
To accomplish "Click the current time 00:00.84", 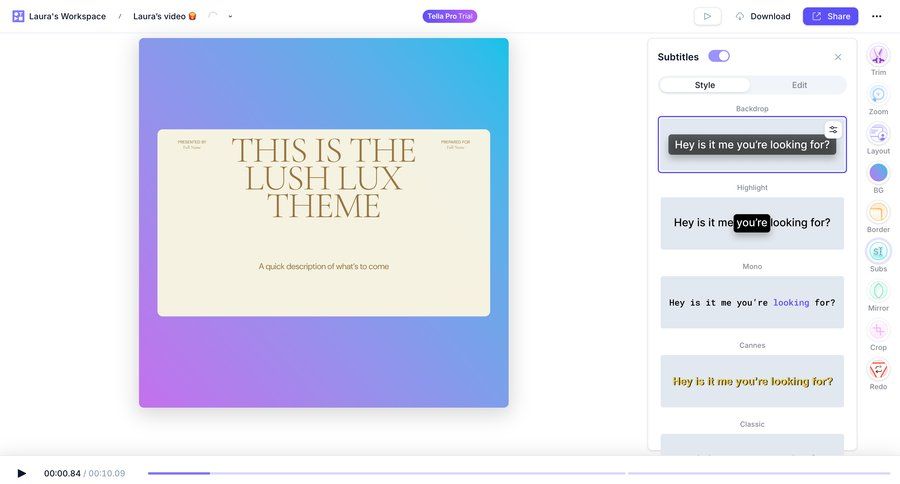I will 62,473.
